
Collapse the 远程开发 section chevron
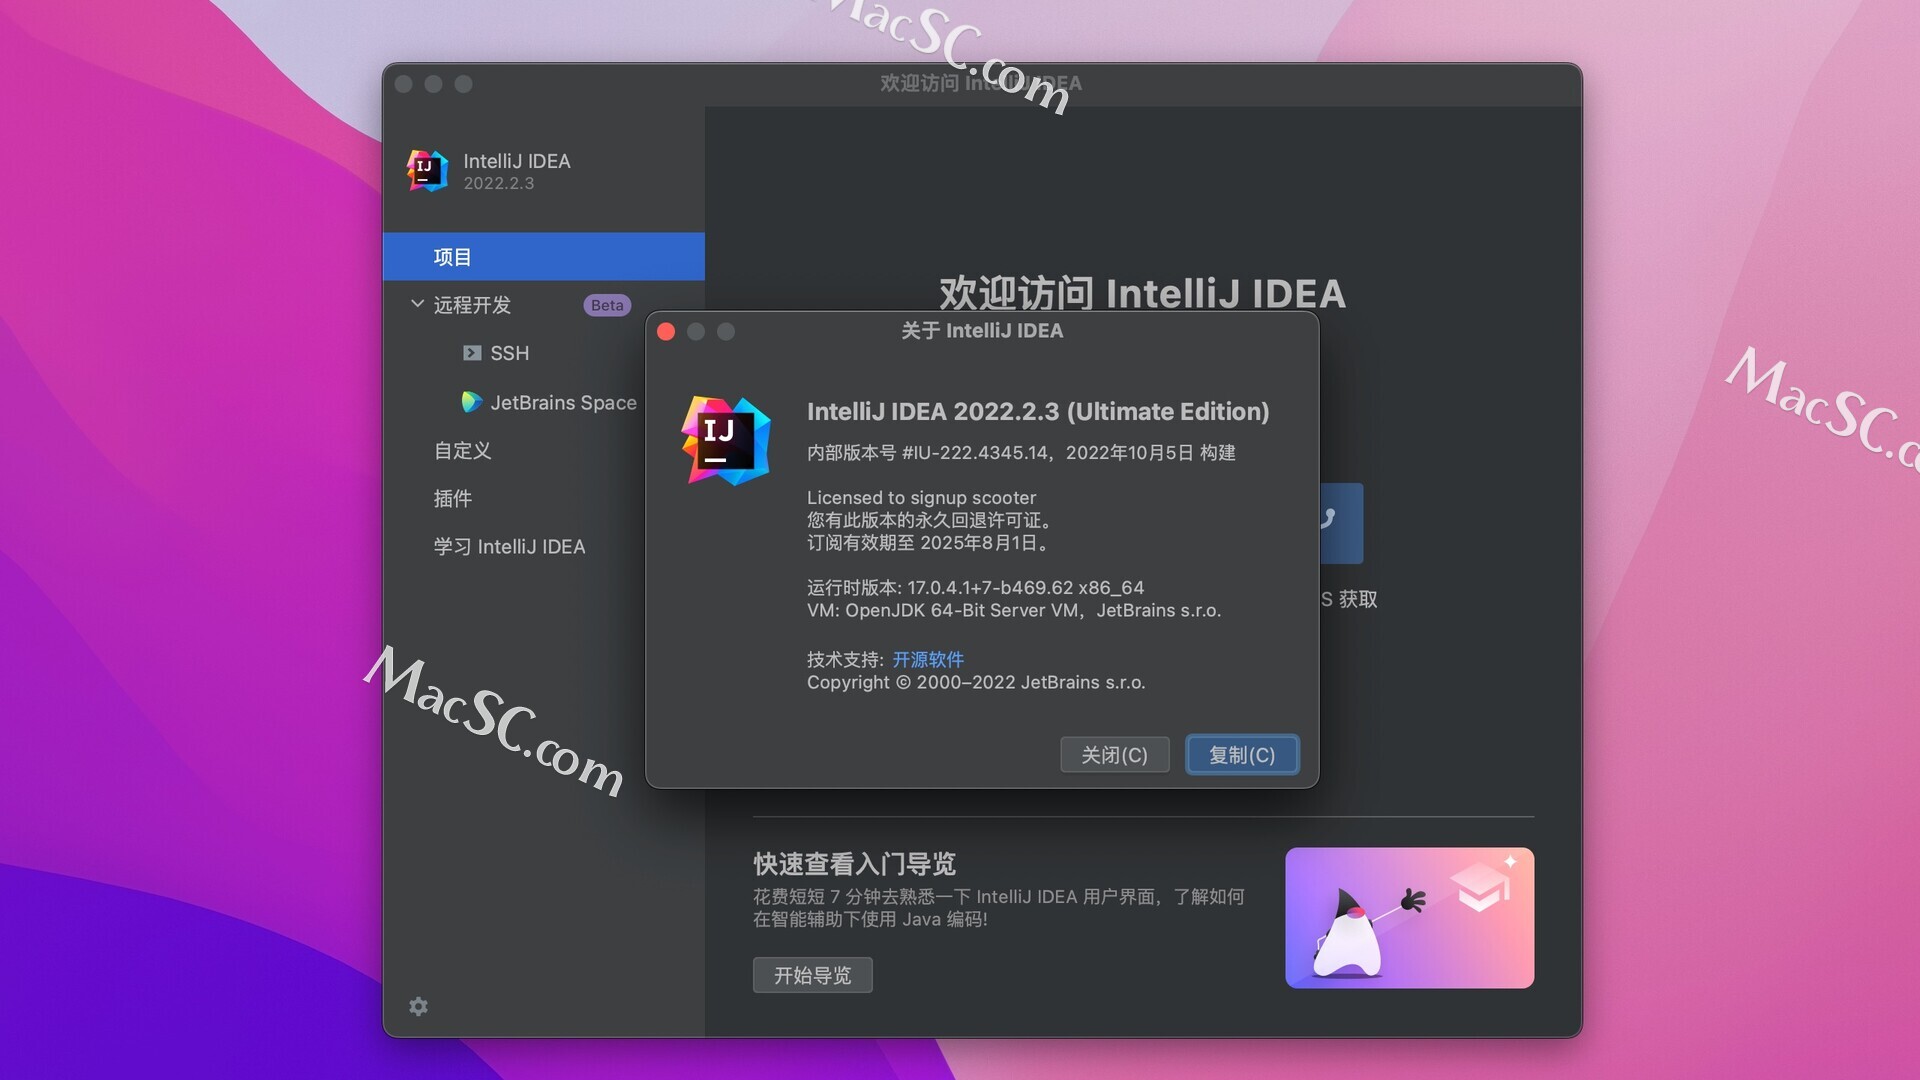point(417,304)
